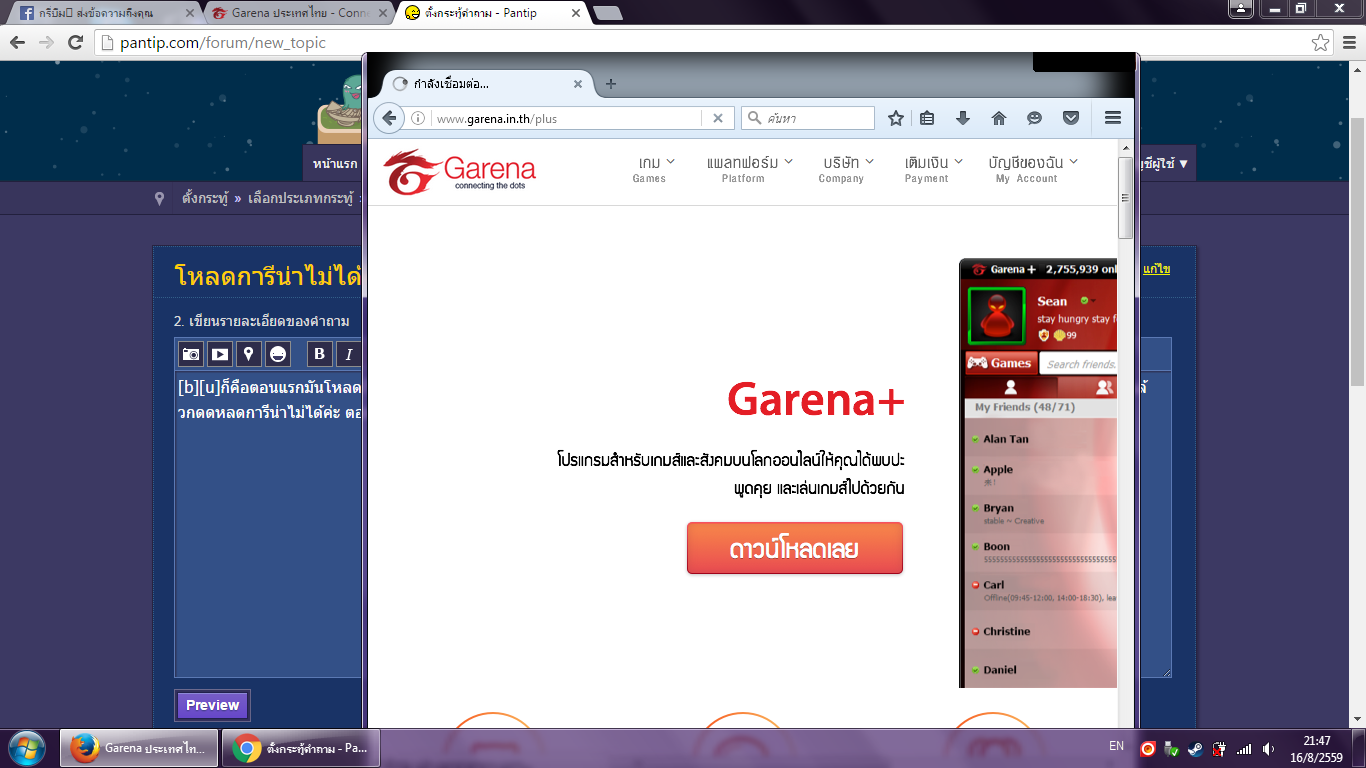Show site information icon in Firefox address bar
The width and height of the screenshot is (1366, 768).
(418, 118)
